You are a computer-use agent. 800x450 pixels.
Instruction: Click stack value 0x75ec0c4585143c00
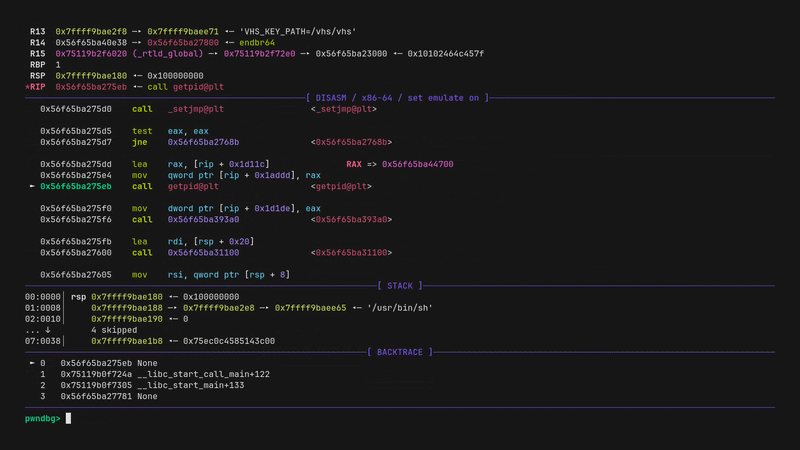[229, 341]
